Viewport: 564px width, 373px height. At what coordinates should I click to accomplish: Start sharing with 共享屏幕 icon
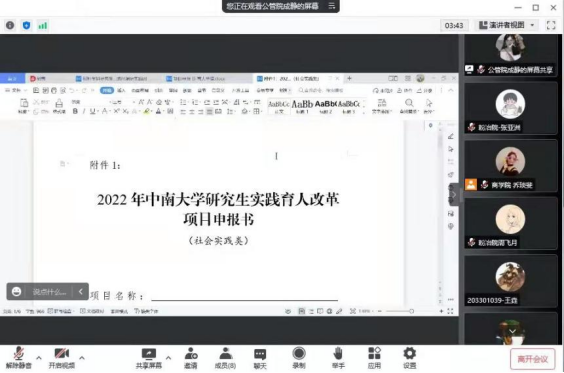pos(149,358)
